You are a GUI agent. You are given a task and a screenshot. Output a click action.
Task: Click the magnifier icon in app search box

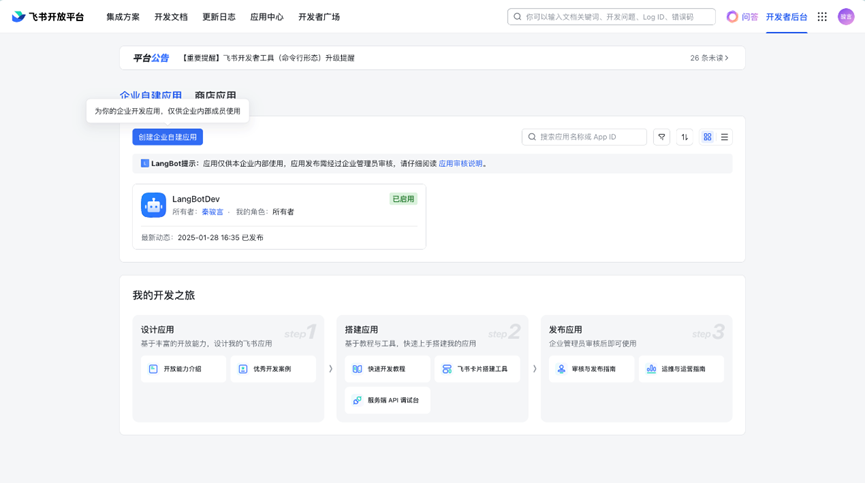(532, 137)
